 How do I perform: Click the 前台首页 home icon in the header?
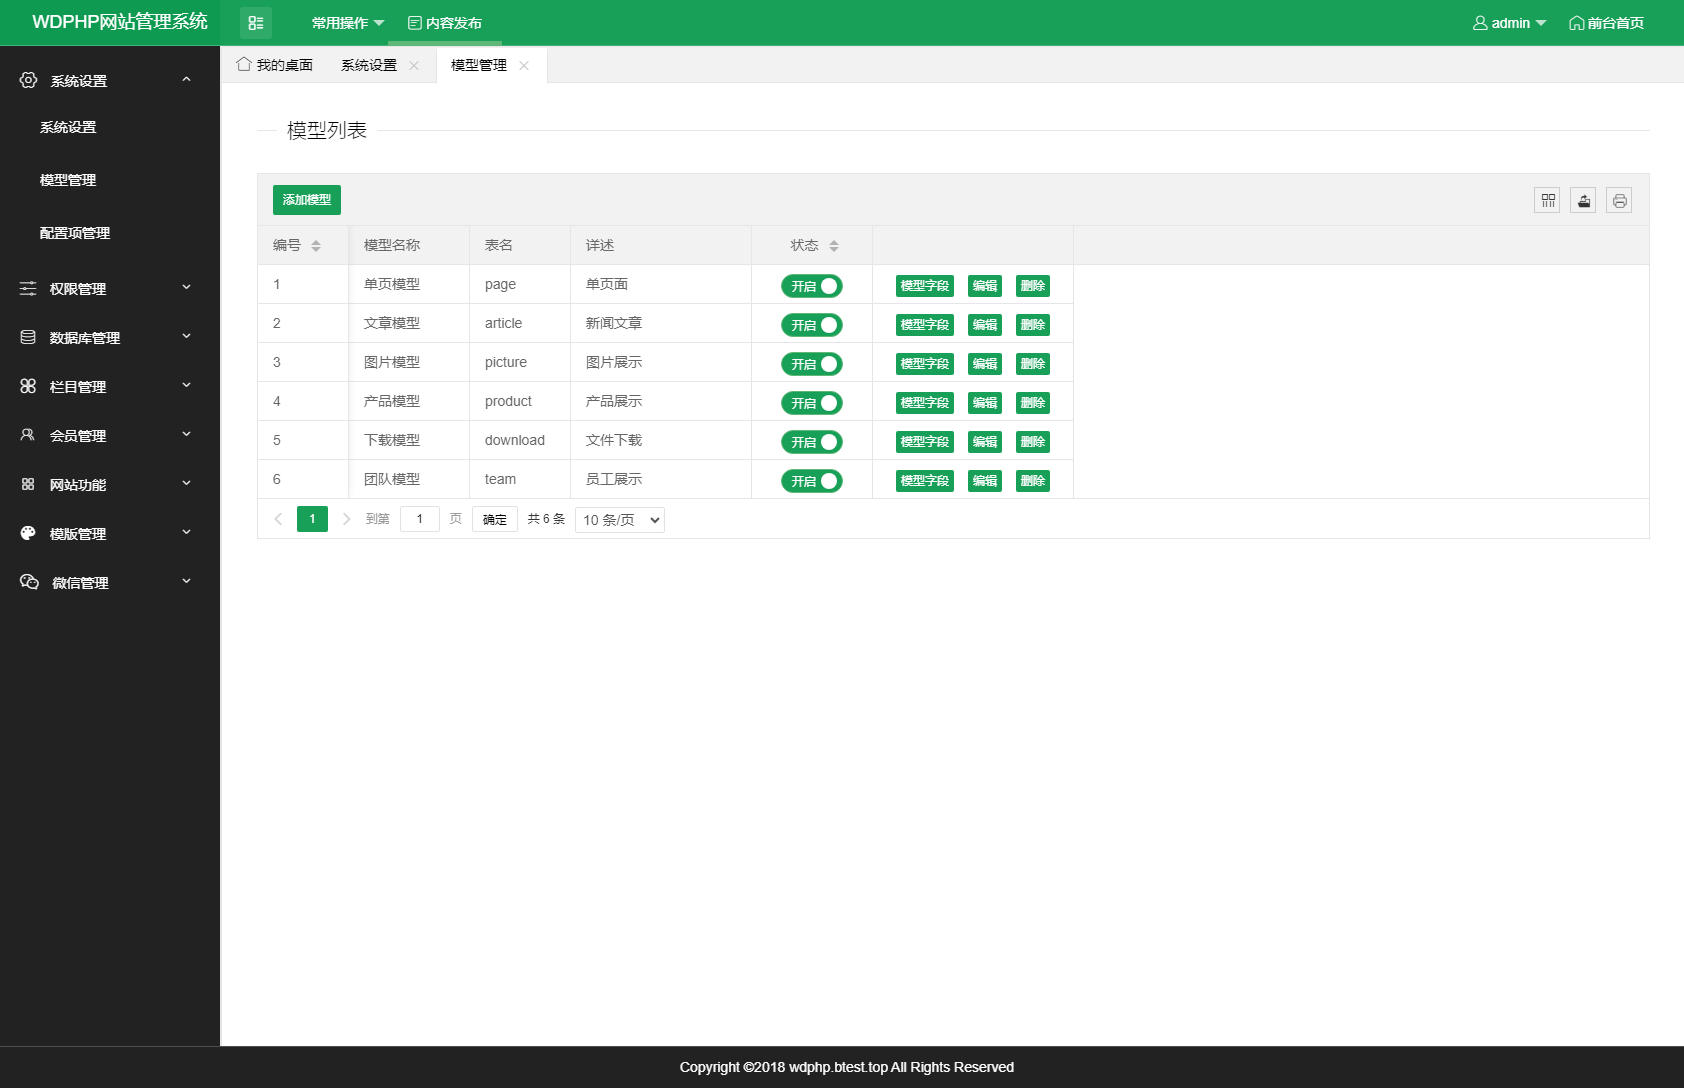tap(1576, 23)
